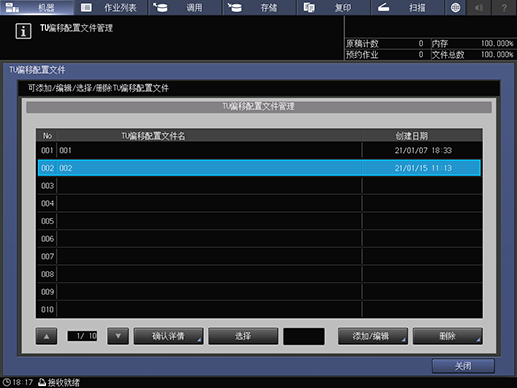Viewport: 517px width, 388px height.
Task: Open 添加/编辑 add or edit button
Action: [373, 336]
